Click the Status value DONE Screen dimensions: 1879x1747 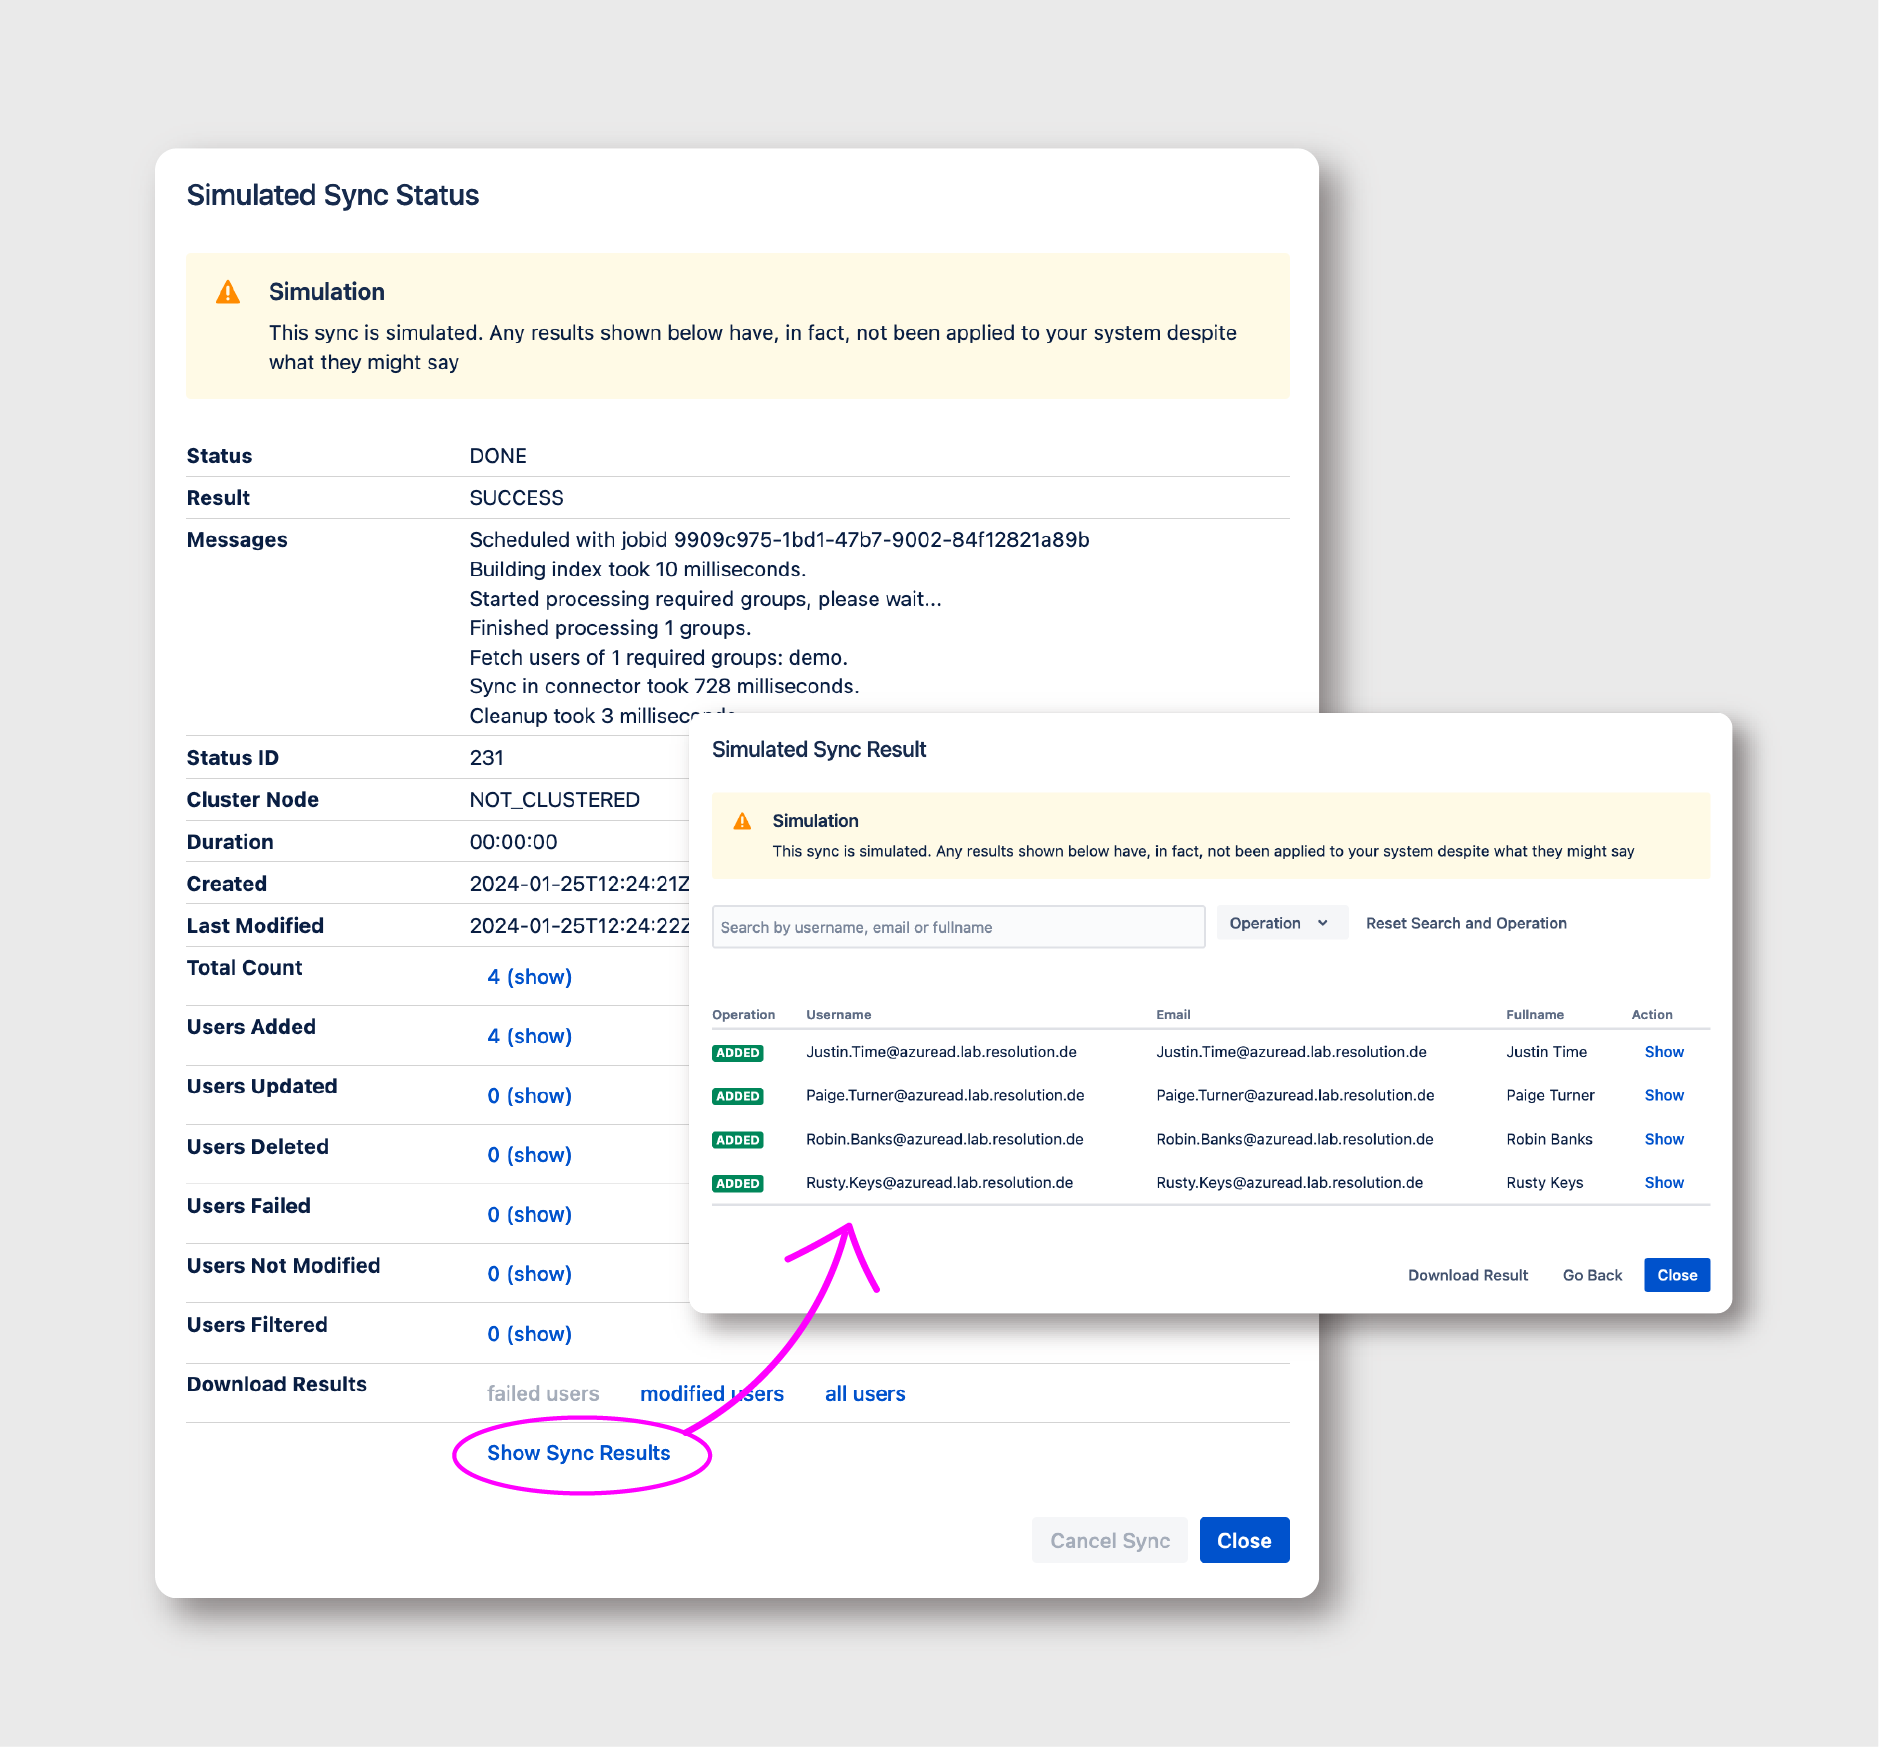tap(498, 456)
